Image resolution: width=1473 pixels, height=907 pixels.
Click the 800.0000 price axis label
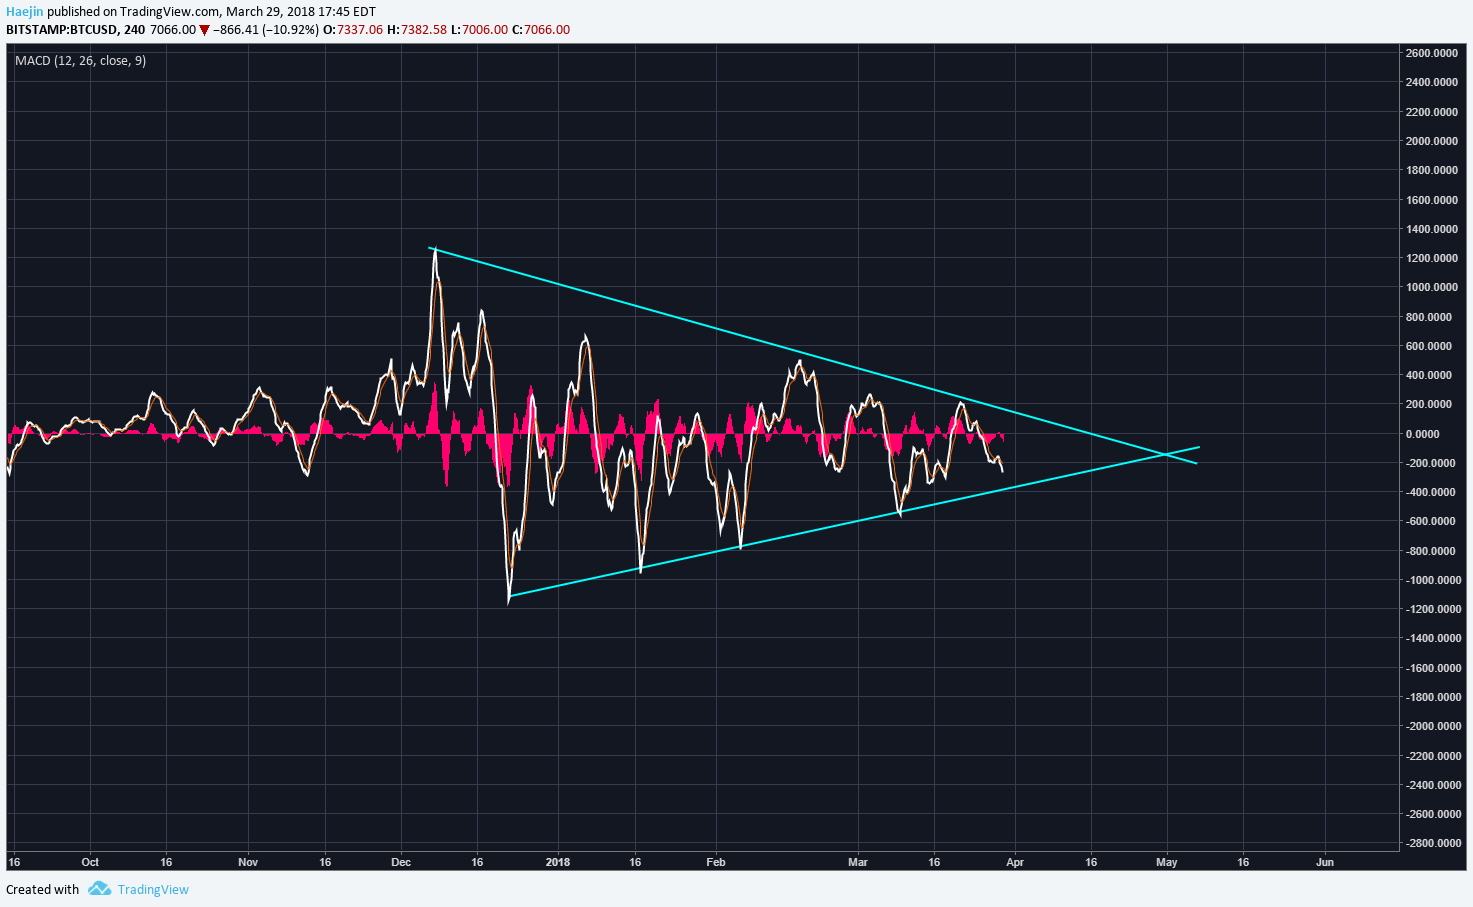(x=1428, y=317)
